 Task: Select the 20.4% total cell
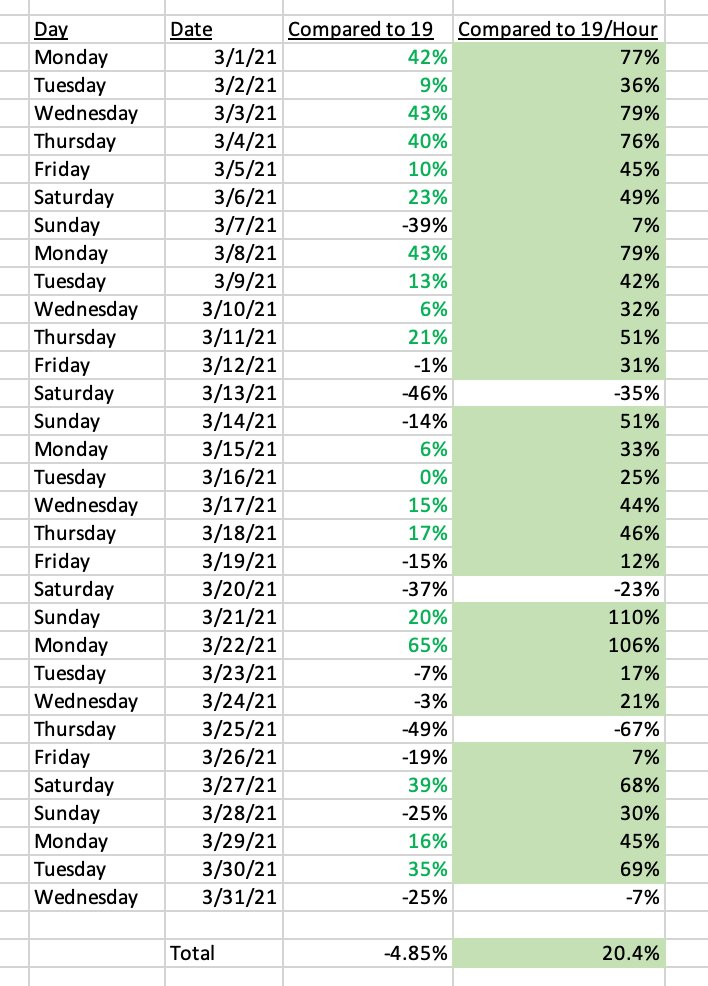coord(558,953)
